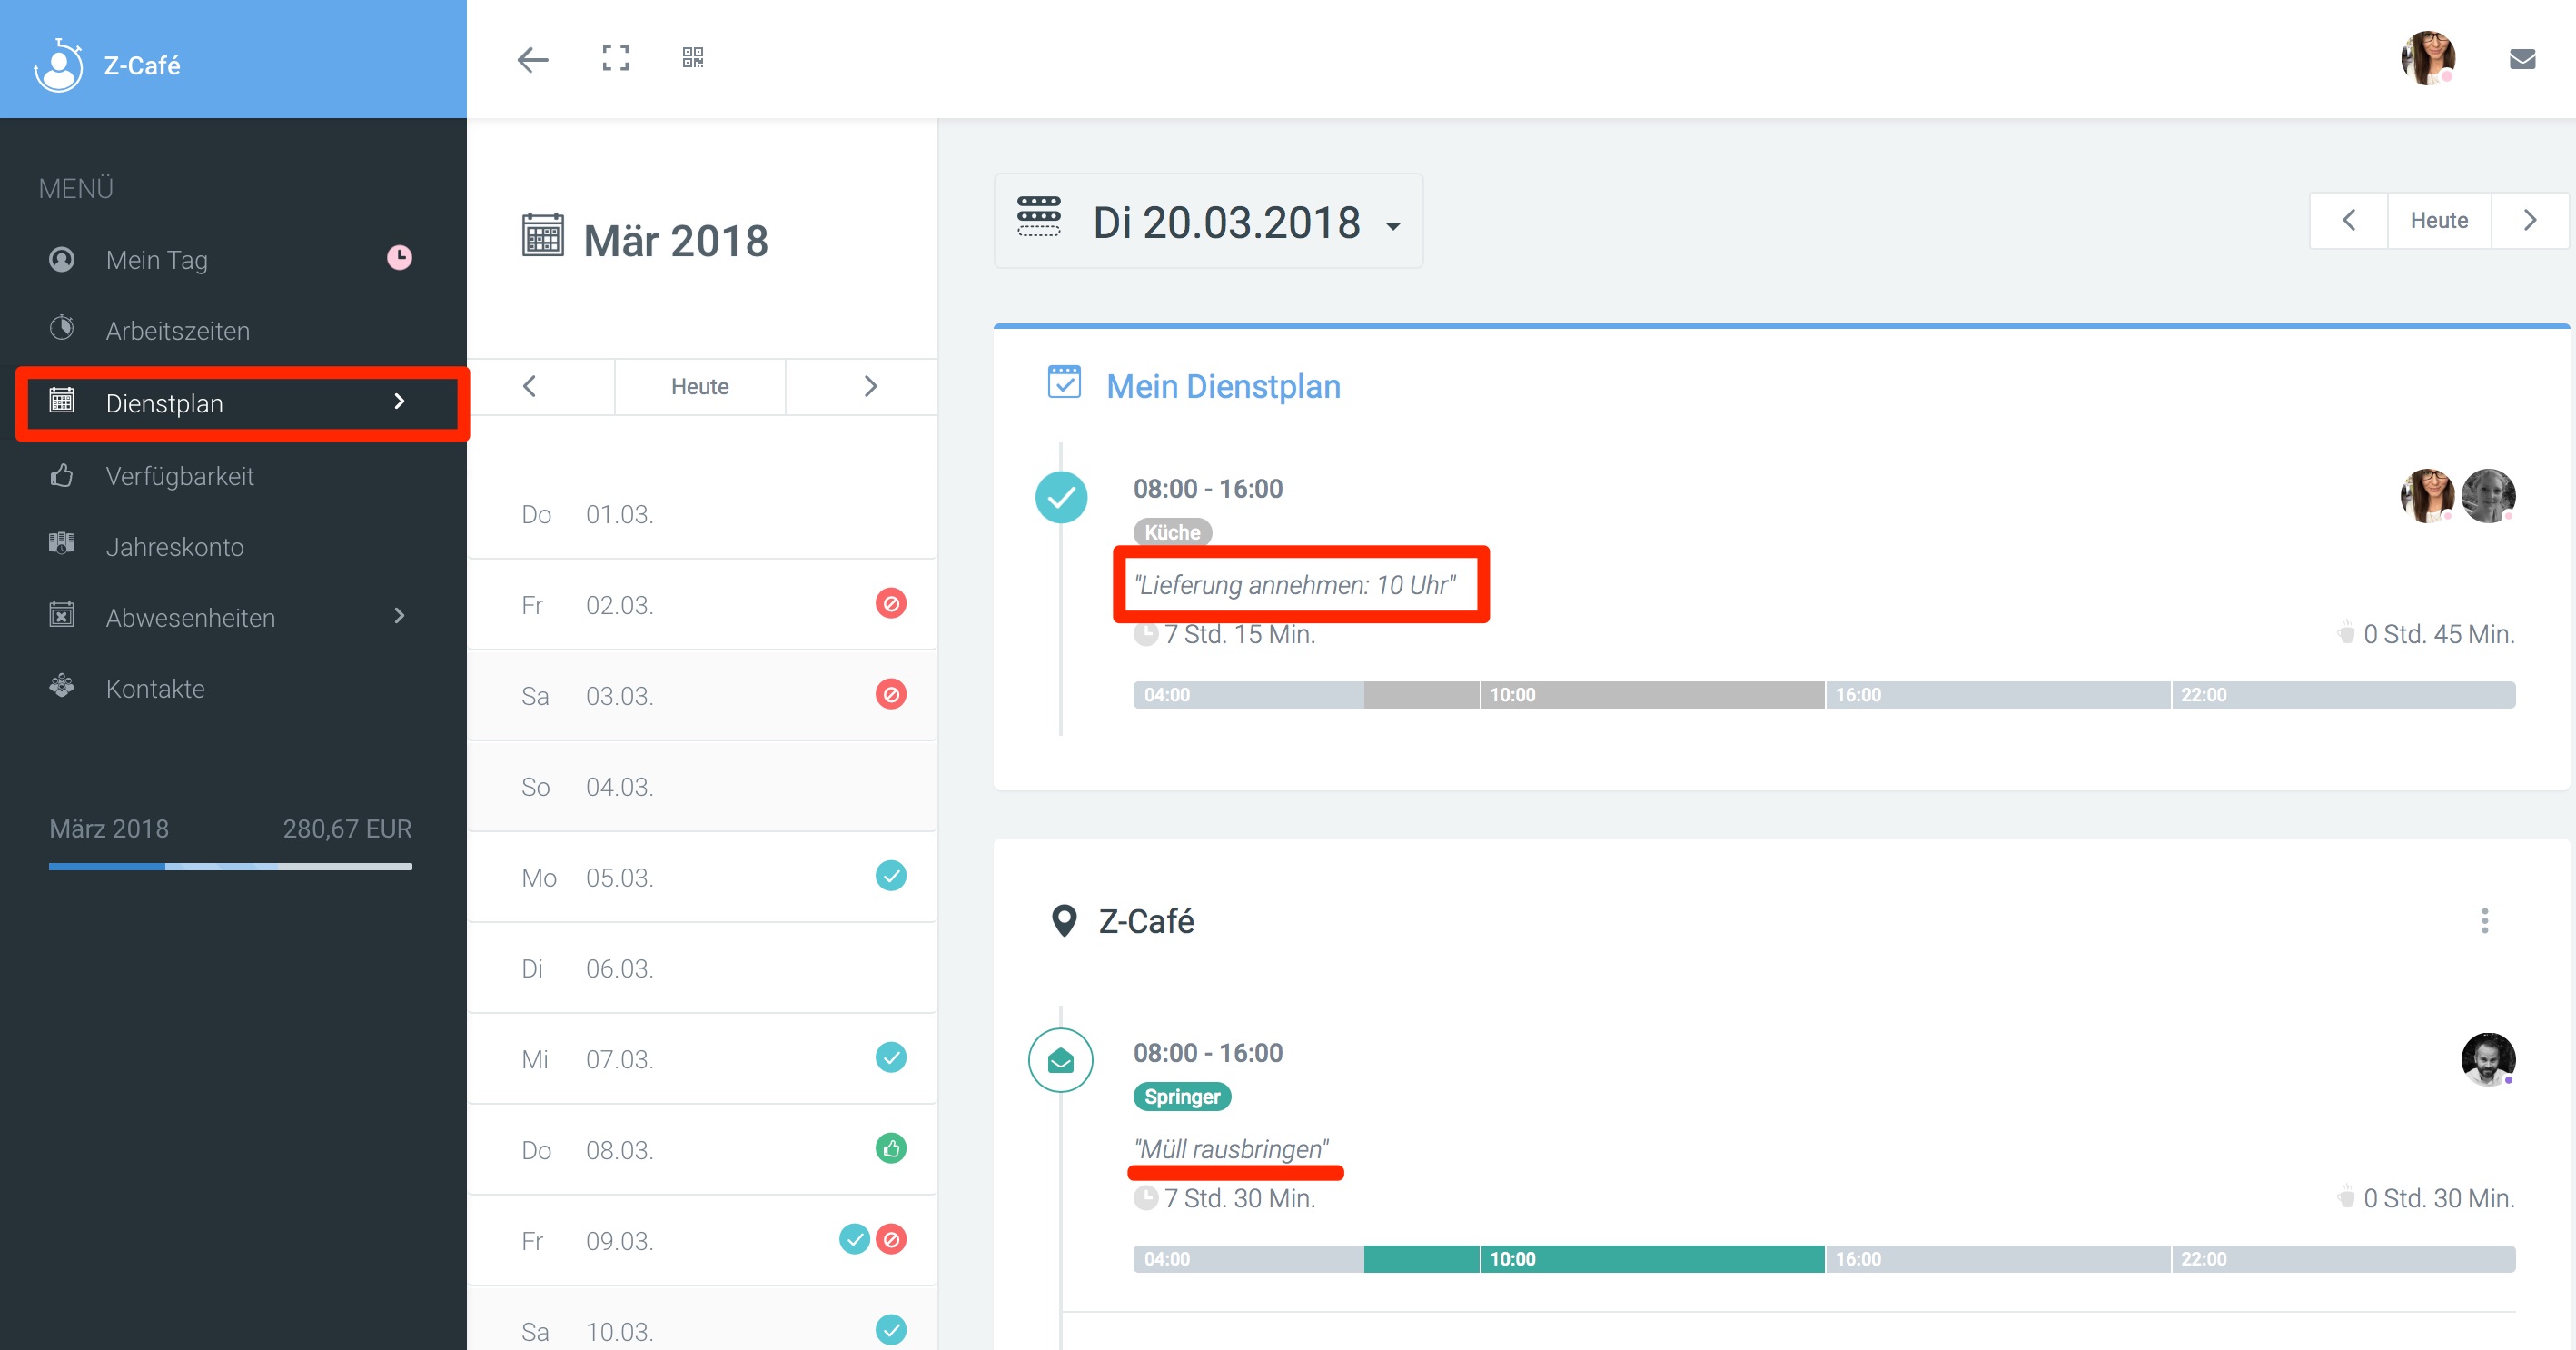
Task: Click the 280,67 EUR earnings value
Action: click(x=347, y=829)
